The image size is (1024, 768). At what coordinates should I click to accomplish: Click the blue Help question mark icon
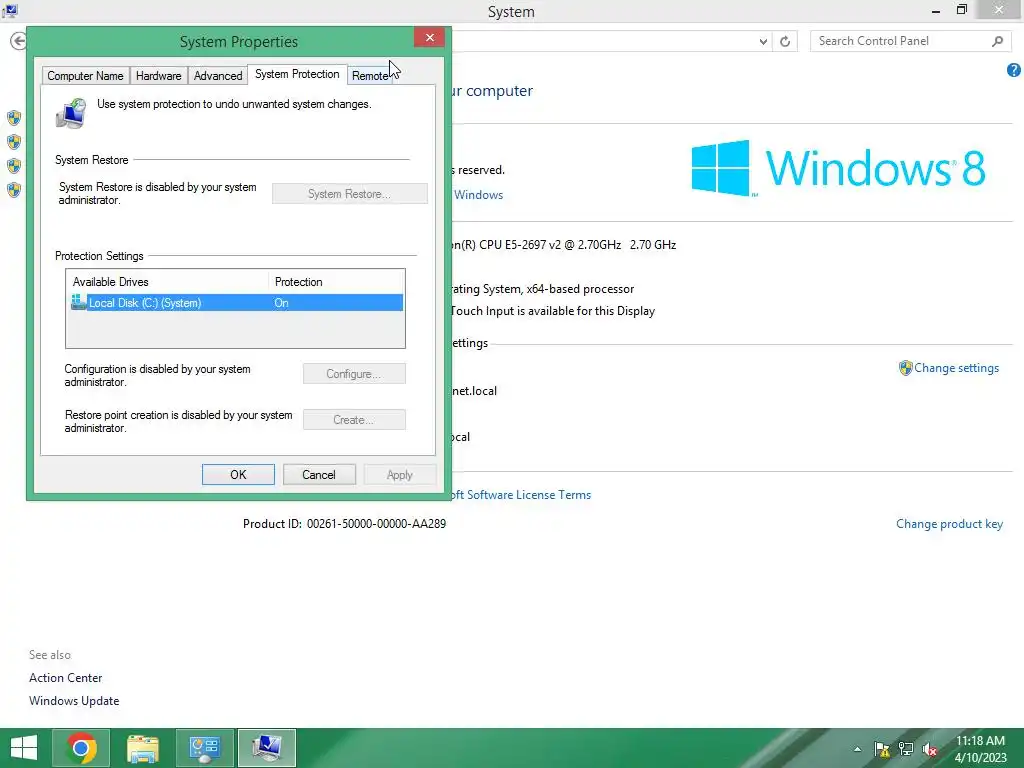click(x=1014, y=70)
